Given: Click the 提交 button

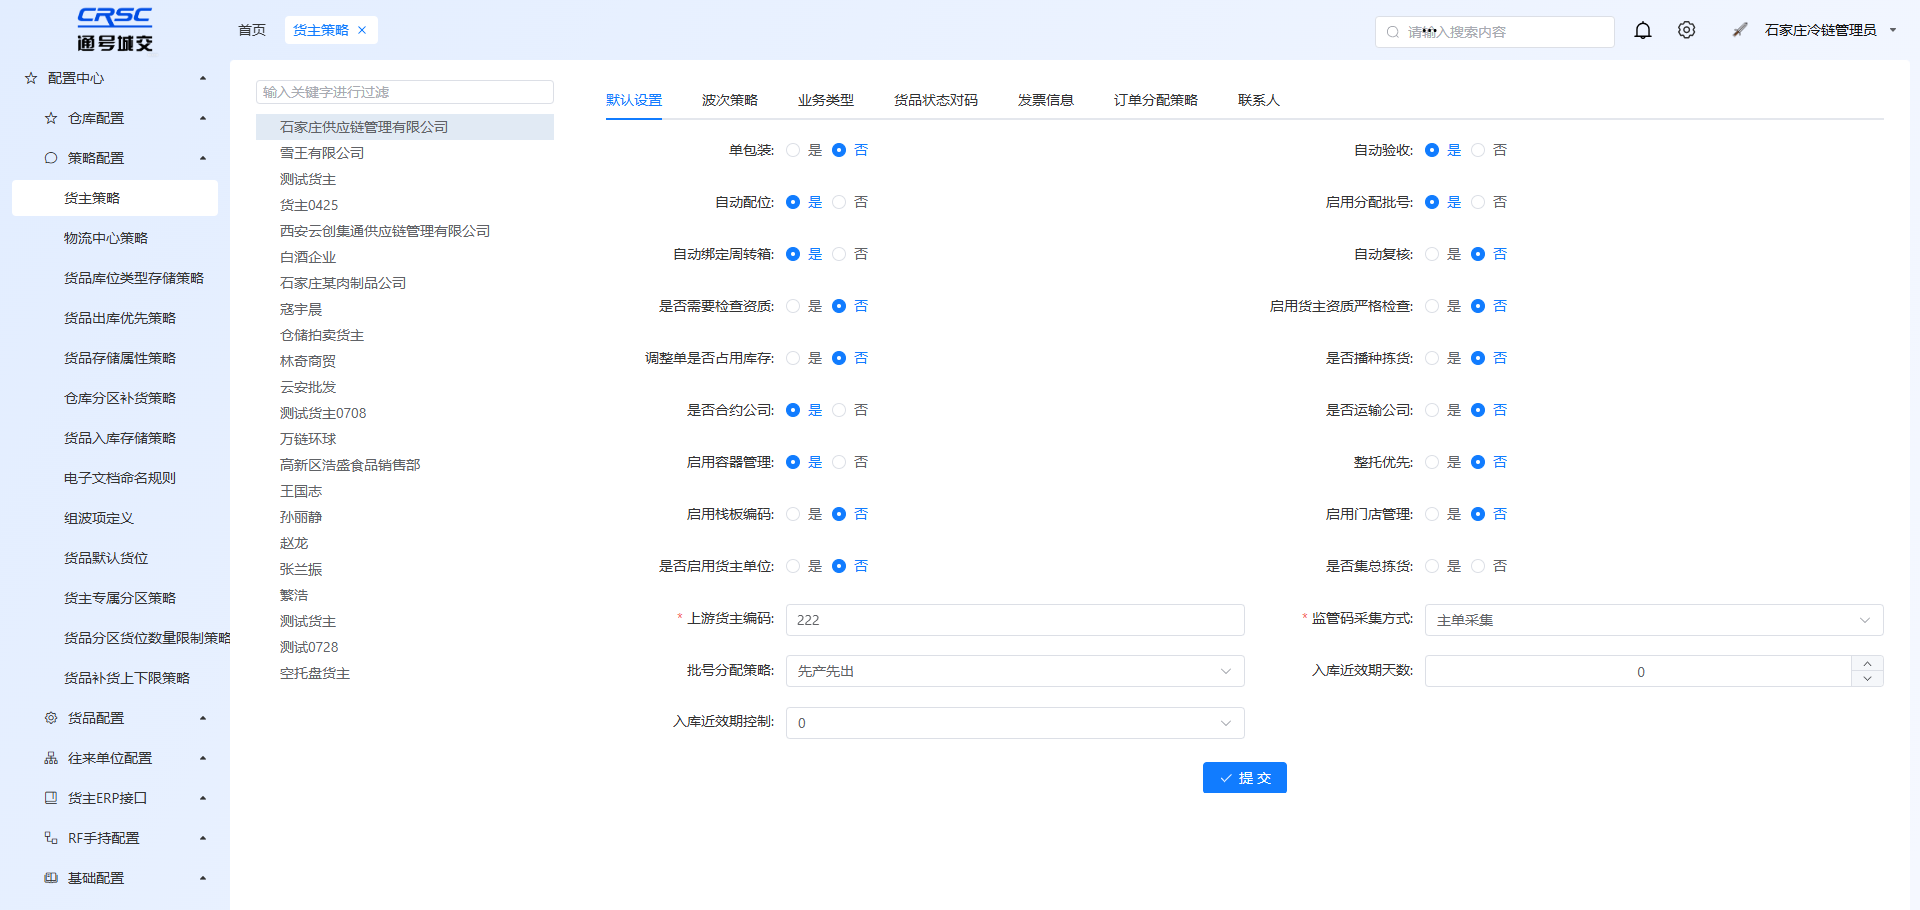Looking at the screenshot, I should 1245,778.
